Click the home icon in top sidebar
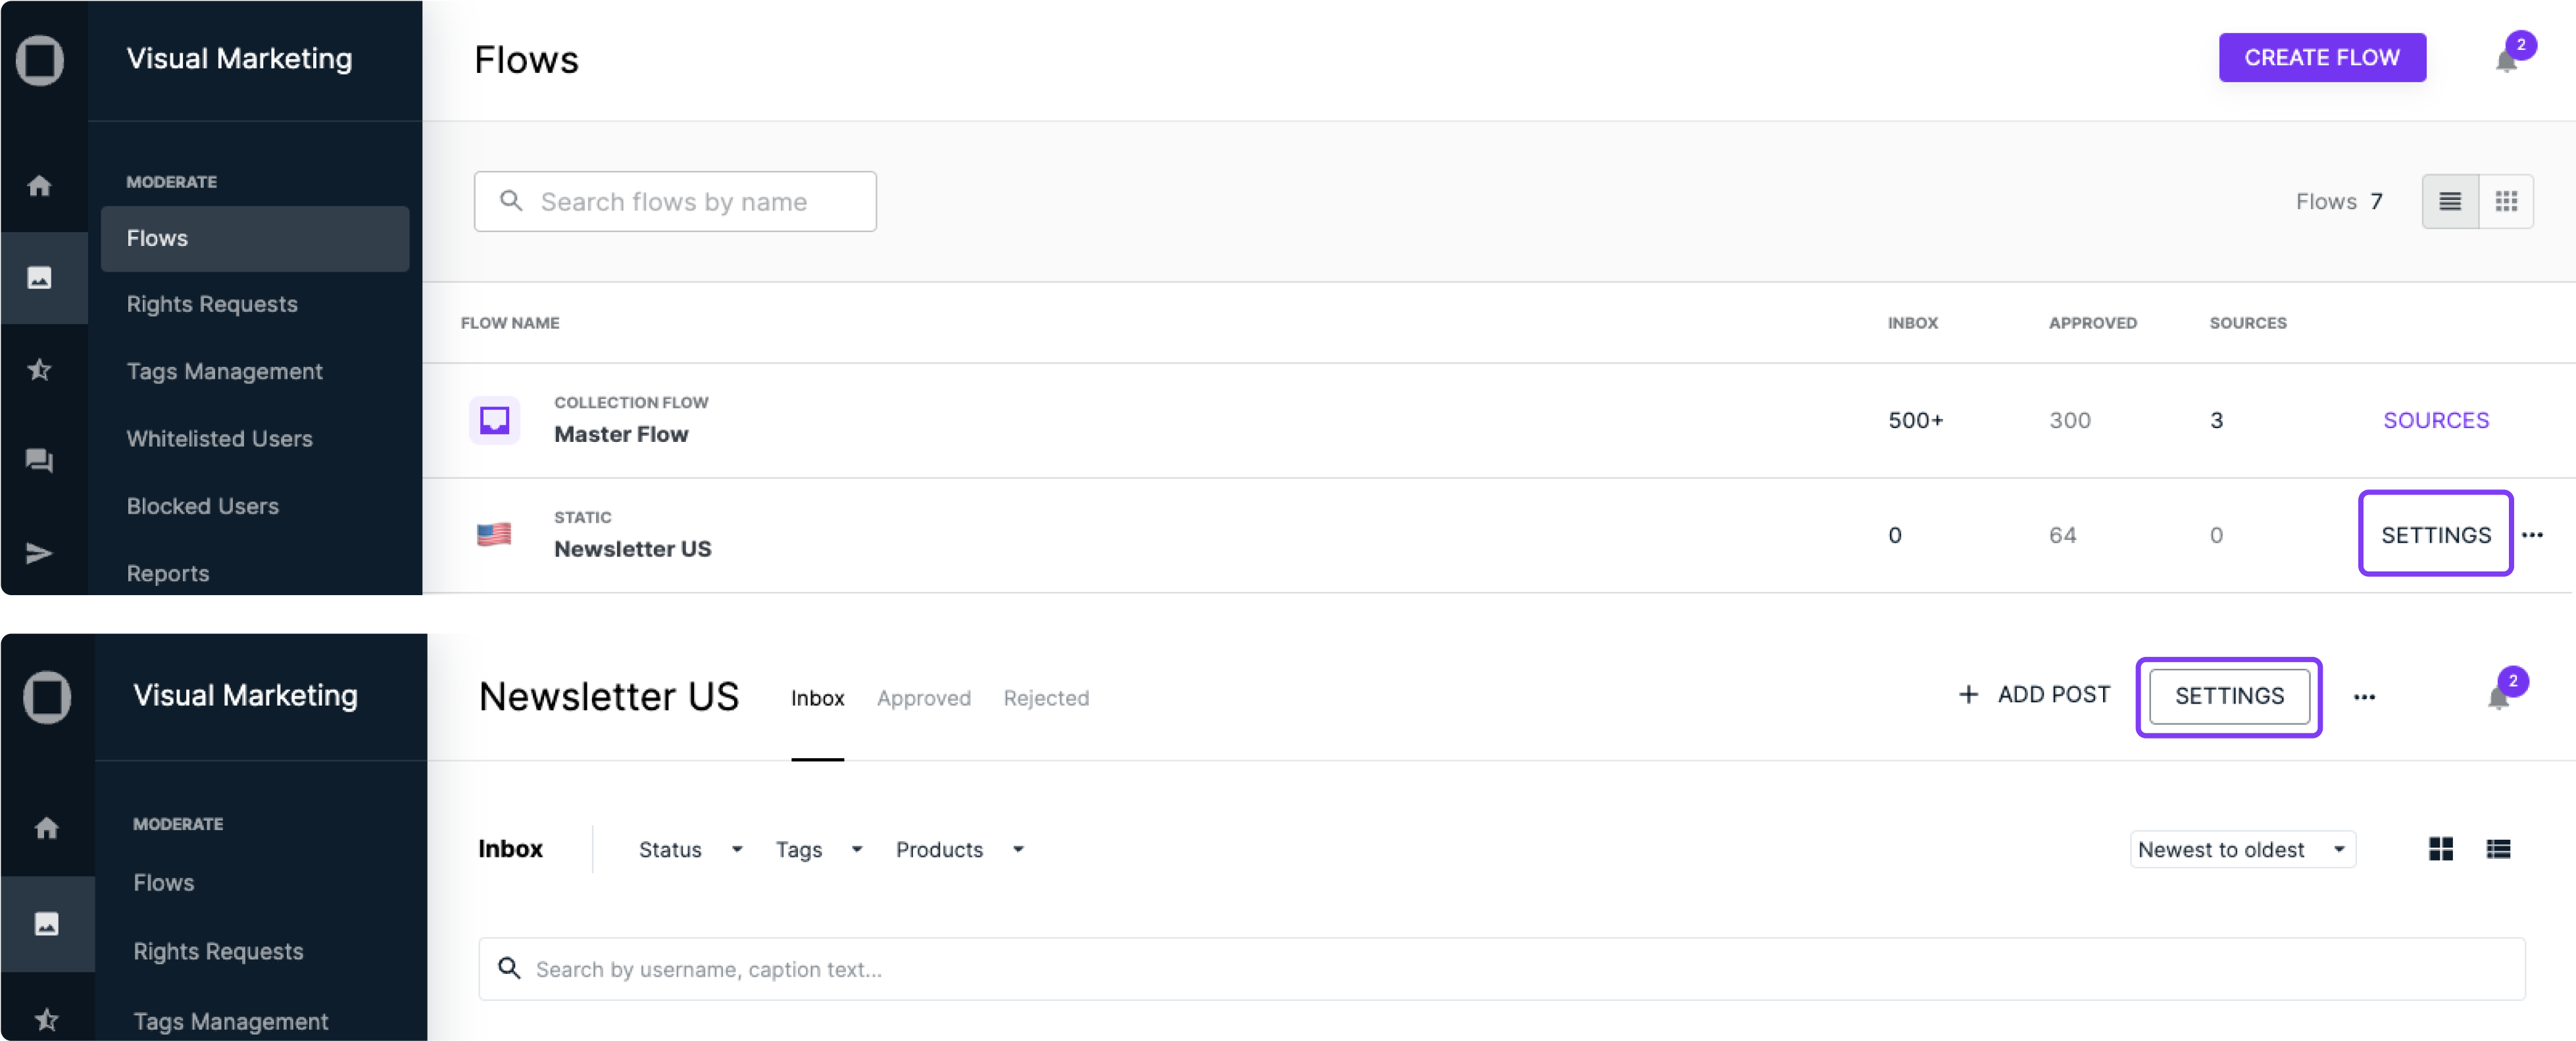The height and width of the screenshot is (1041, 2576). pyautogui.click(x=40, y=186)
